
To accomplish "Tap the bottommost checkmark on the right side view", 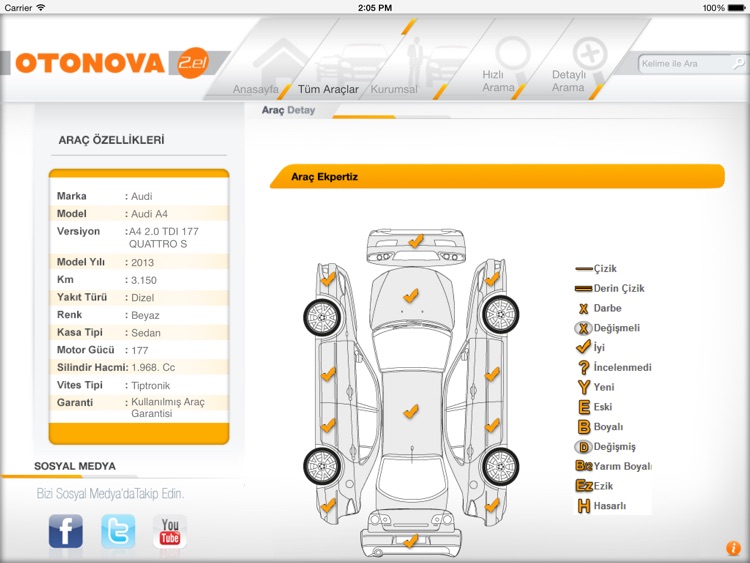I will [x=492, y=505].
